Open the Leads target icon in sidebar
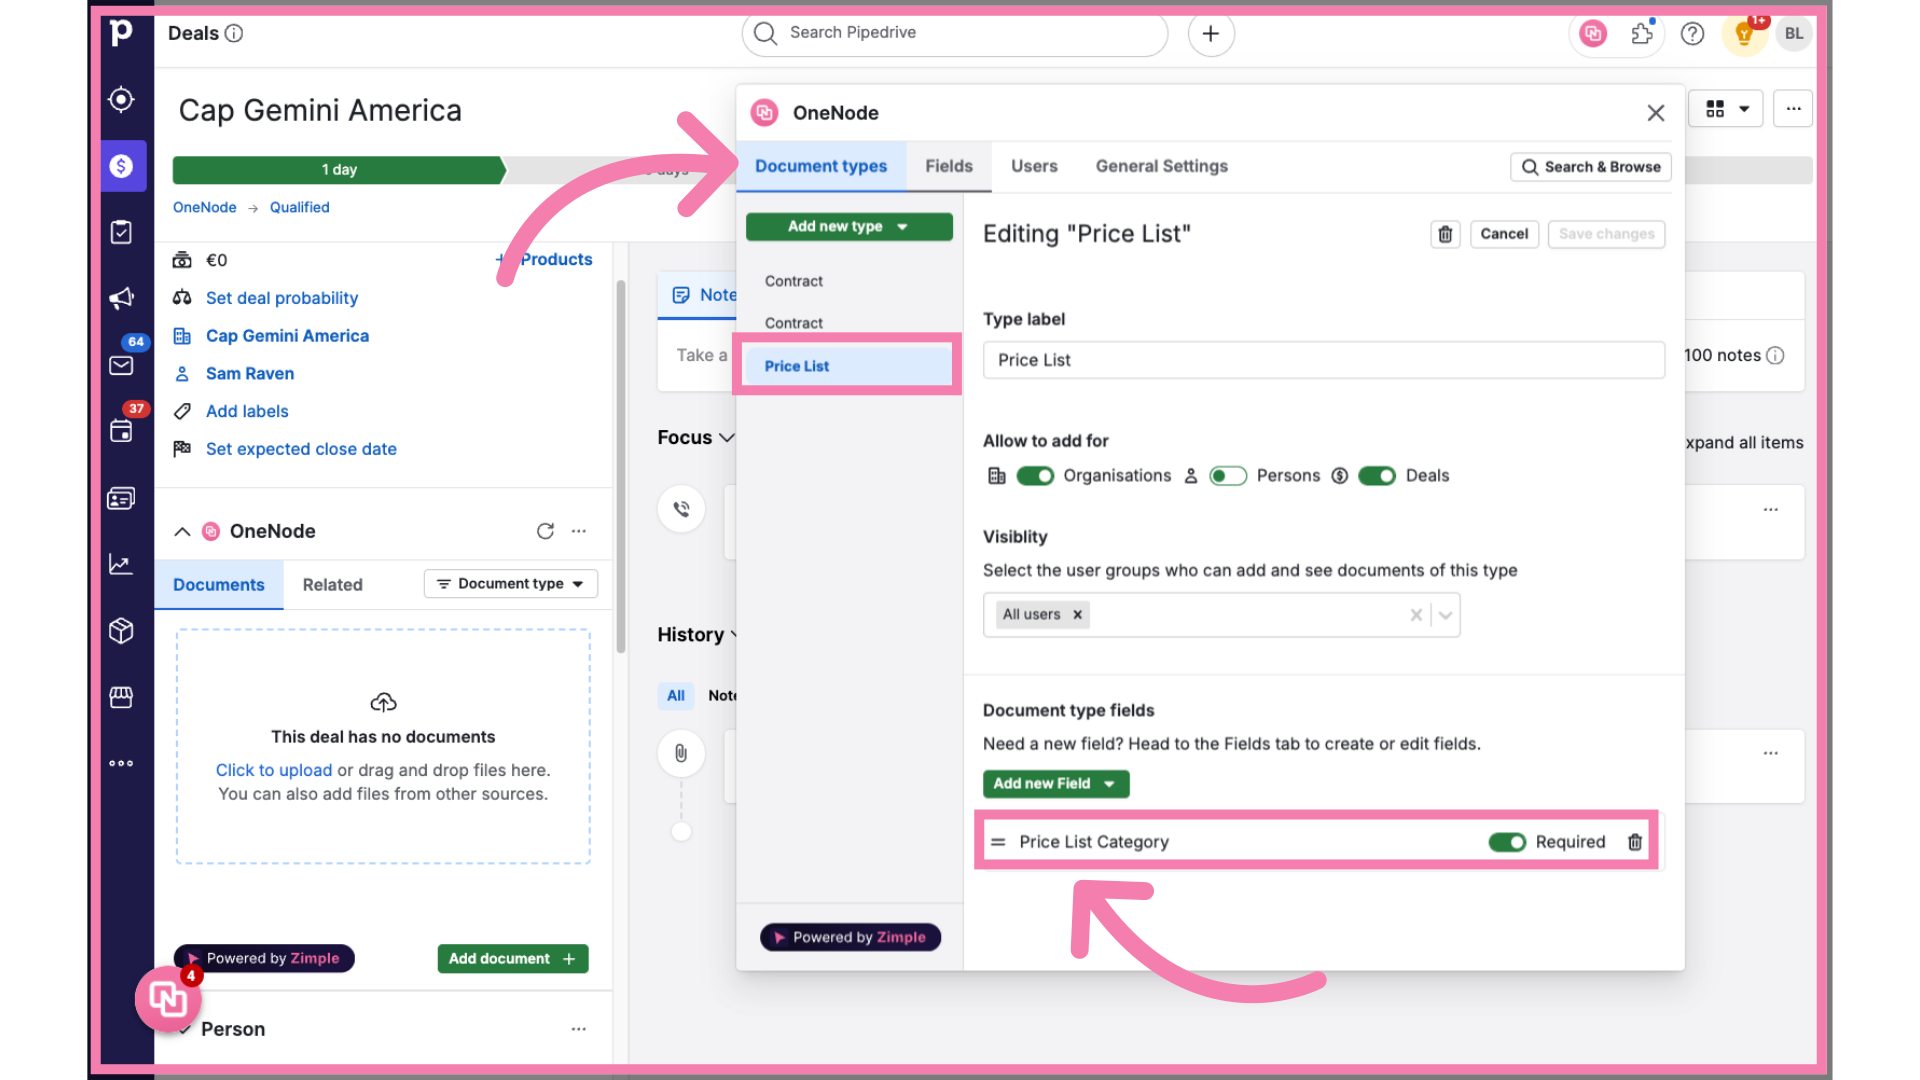The height and width of the screenshot is (1080, 1920). [121, 99]
